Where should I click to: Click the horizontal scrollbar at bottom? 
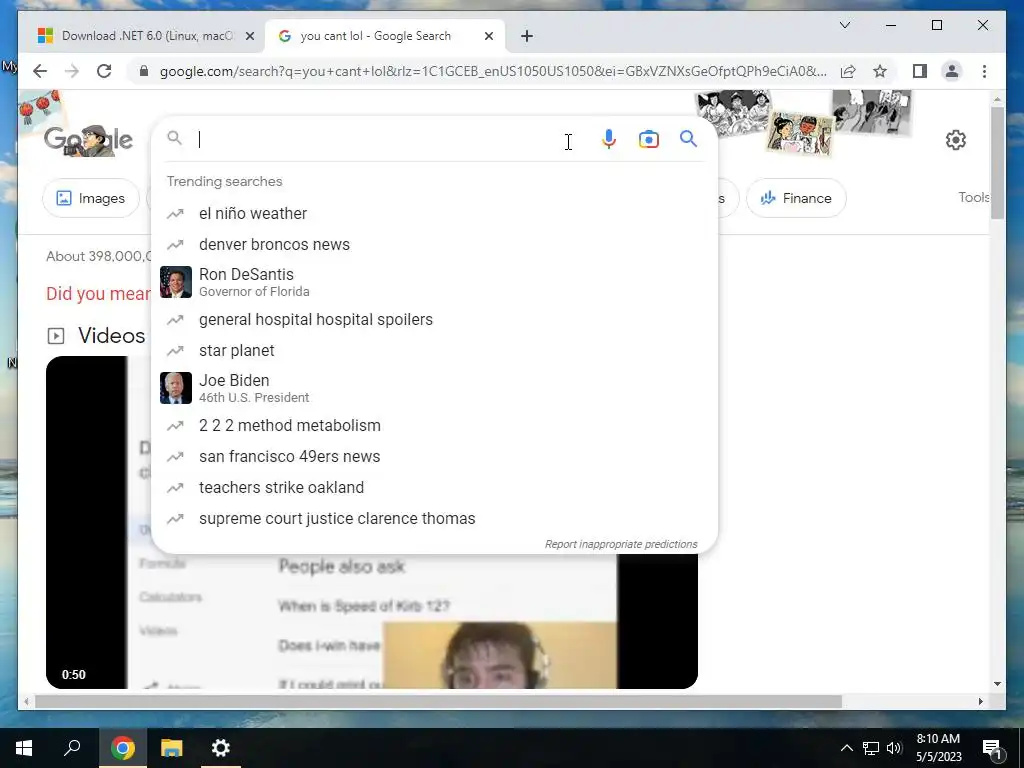tap(438, 701)
